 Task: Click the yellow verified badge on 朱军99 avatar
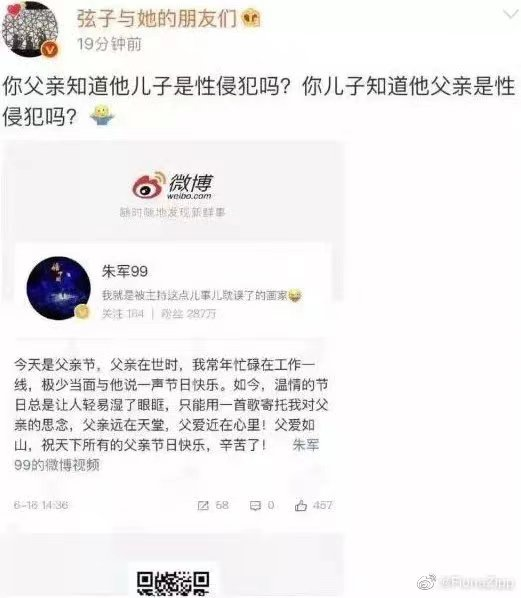(82, 312)
